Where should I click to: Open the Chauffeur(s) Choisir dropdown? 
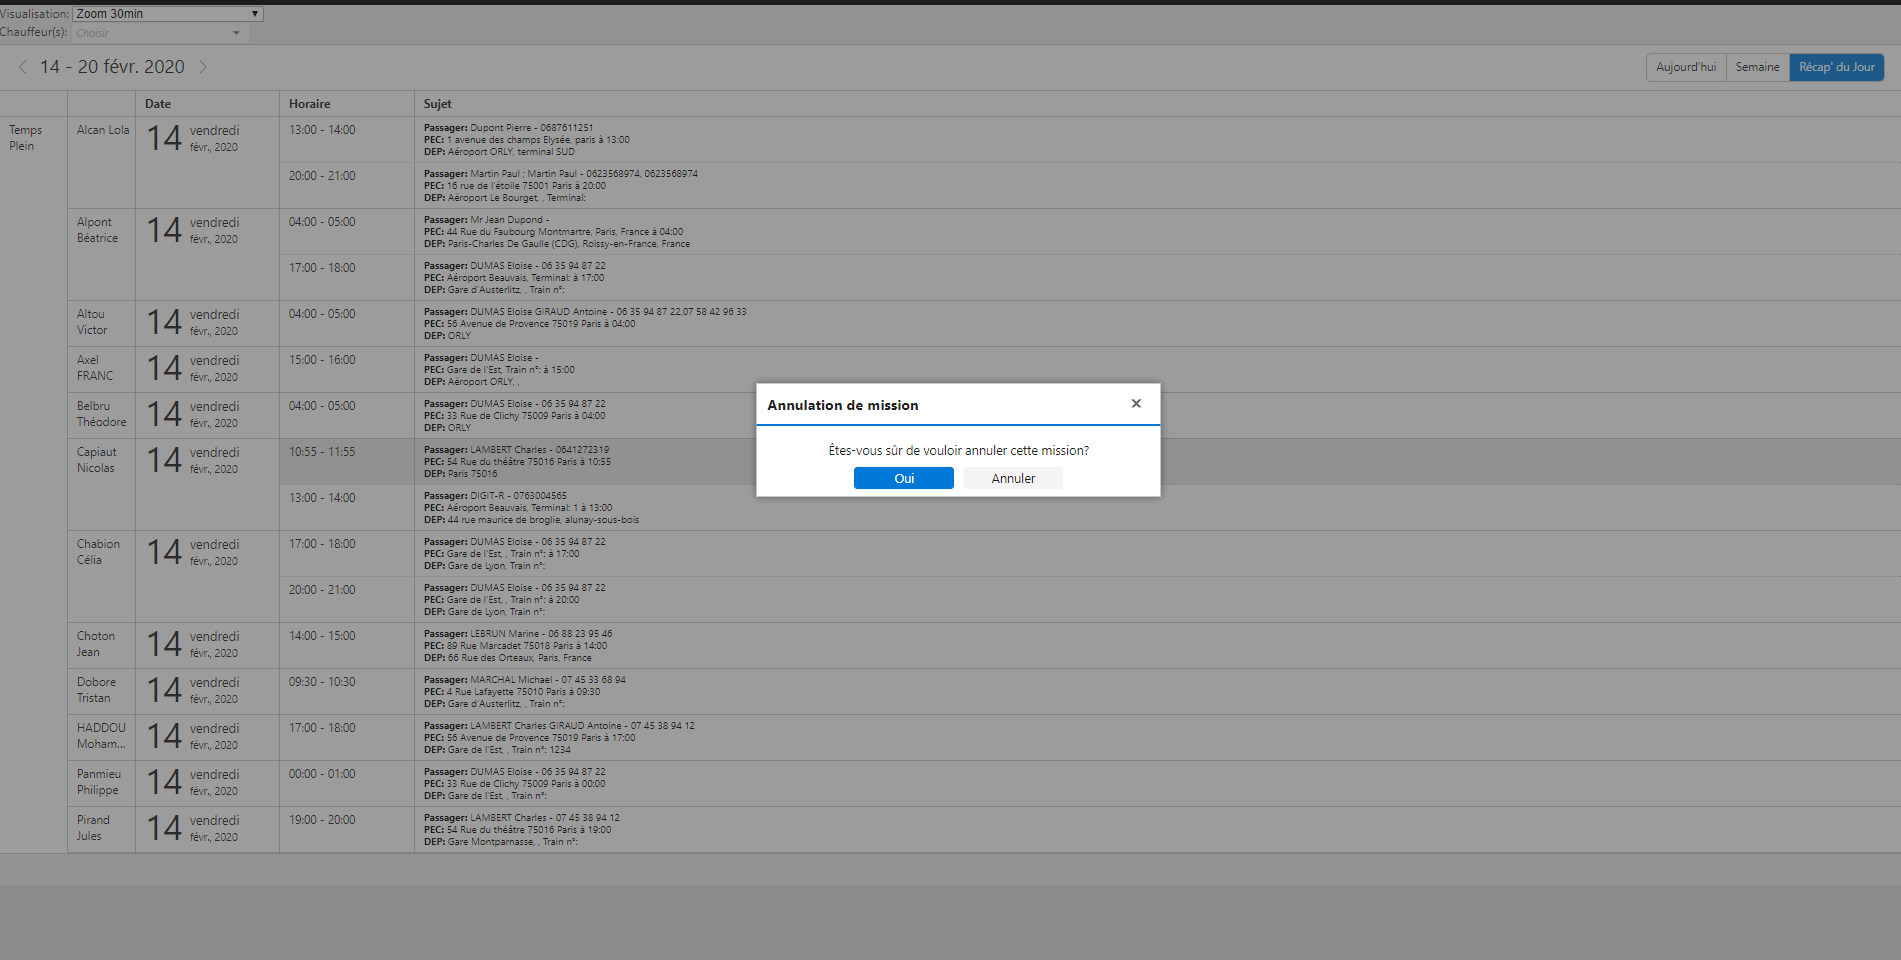pyautogui.click(x=159, y=33)
